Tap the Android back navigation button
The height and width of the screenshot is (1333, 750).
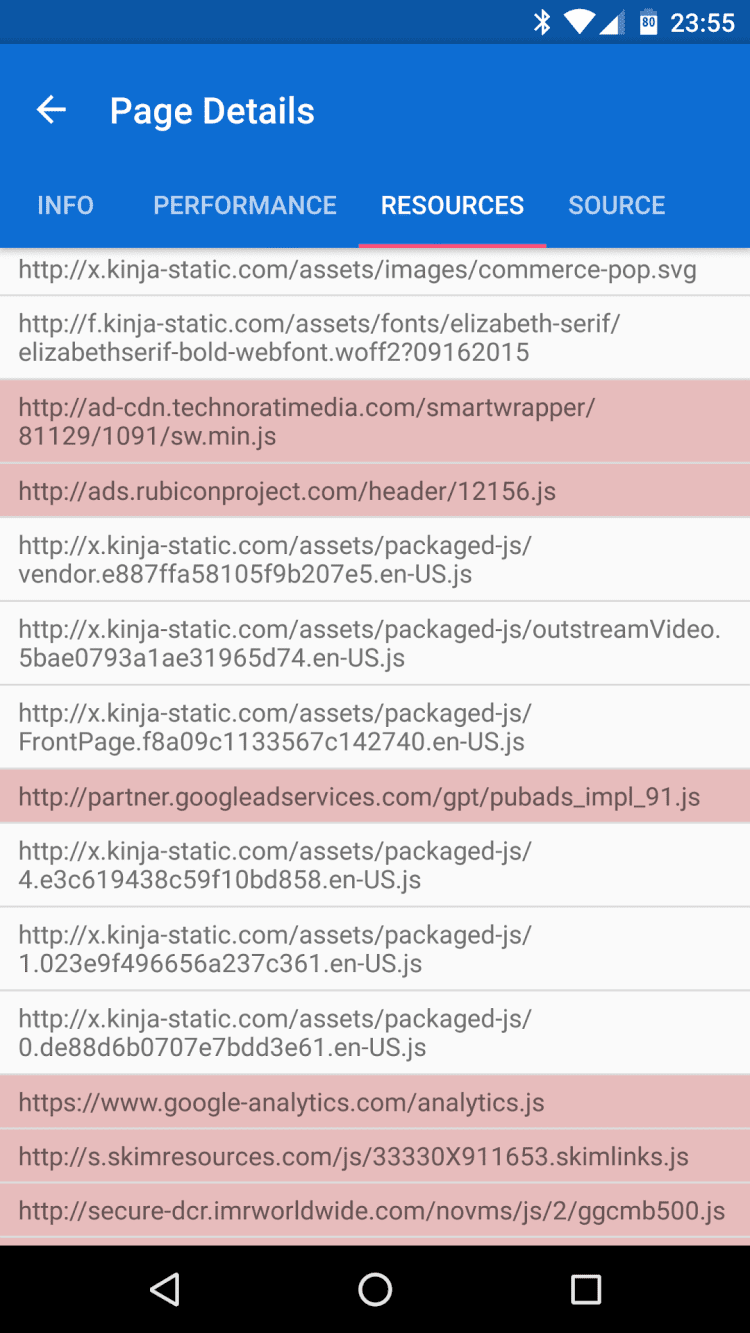tap(164, 1289)
